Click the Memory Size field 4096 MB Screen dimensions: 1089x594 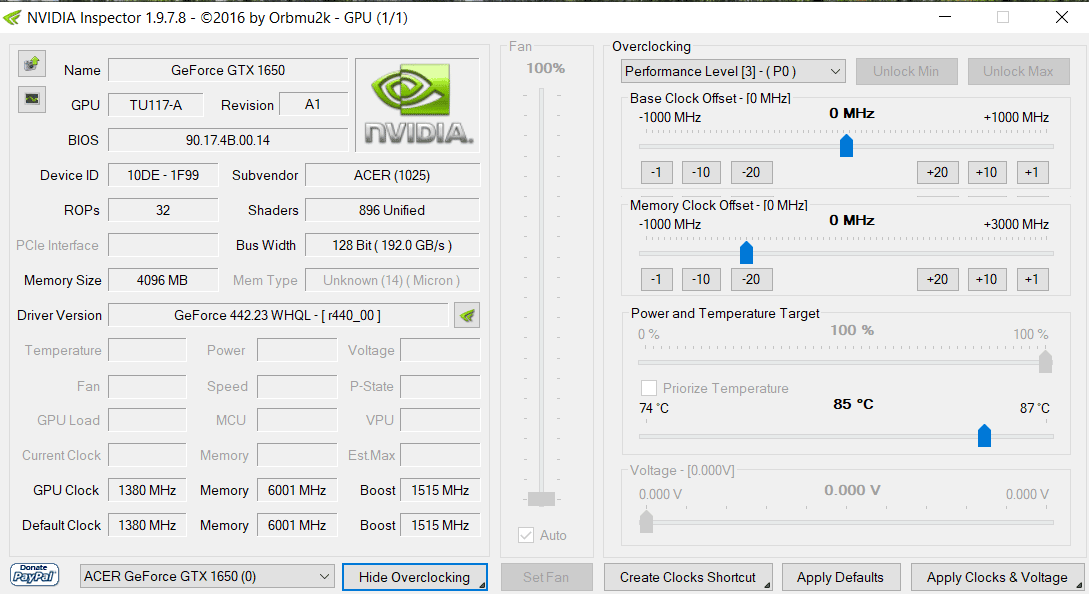pyautogui.click(x=163, y=280)
